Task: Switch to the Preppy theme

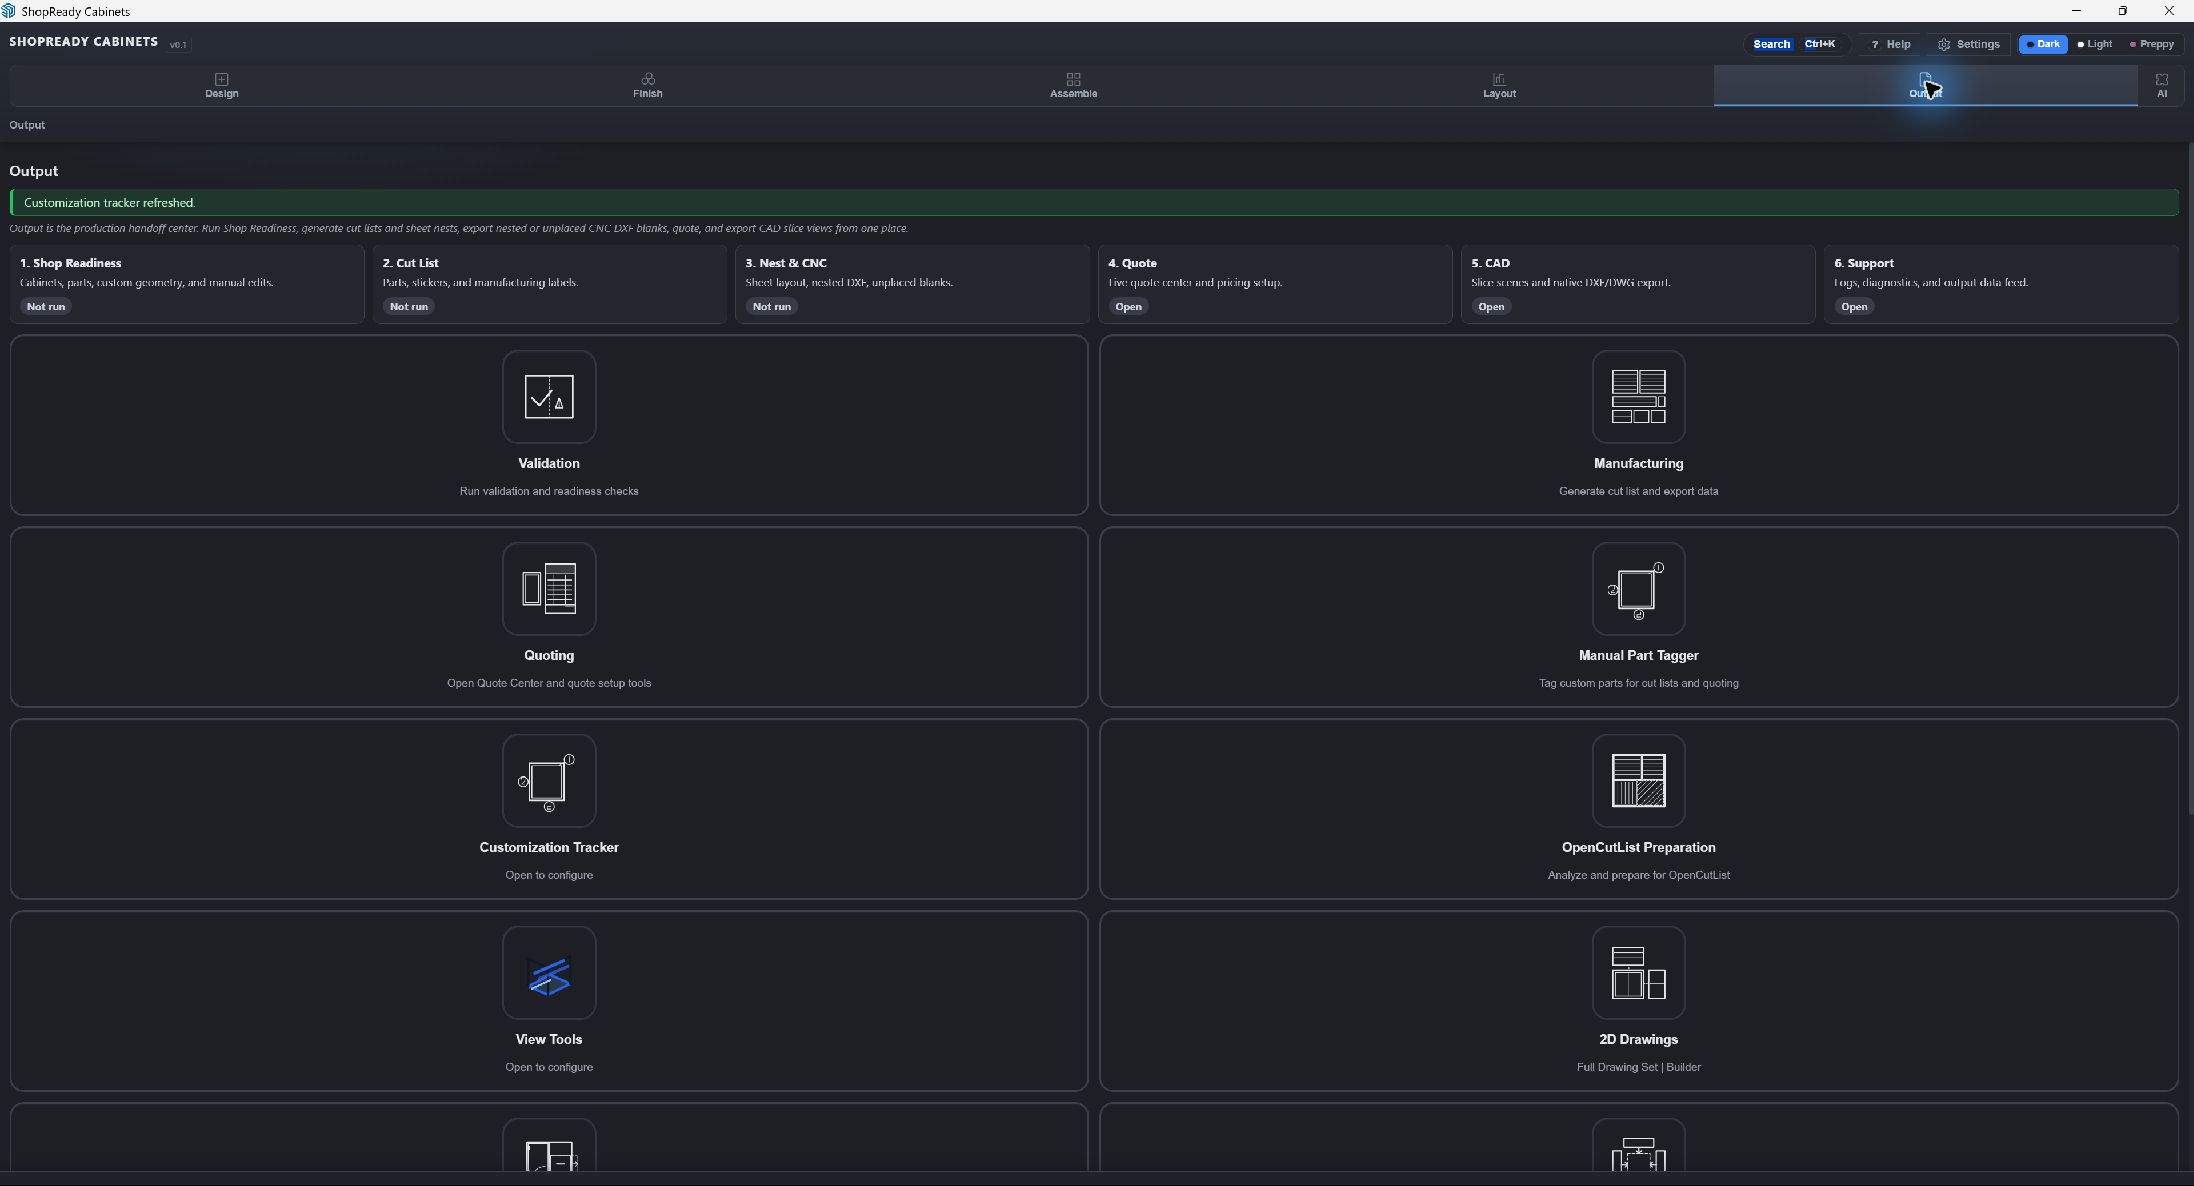Action: point(2151,44)
